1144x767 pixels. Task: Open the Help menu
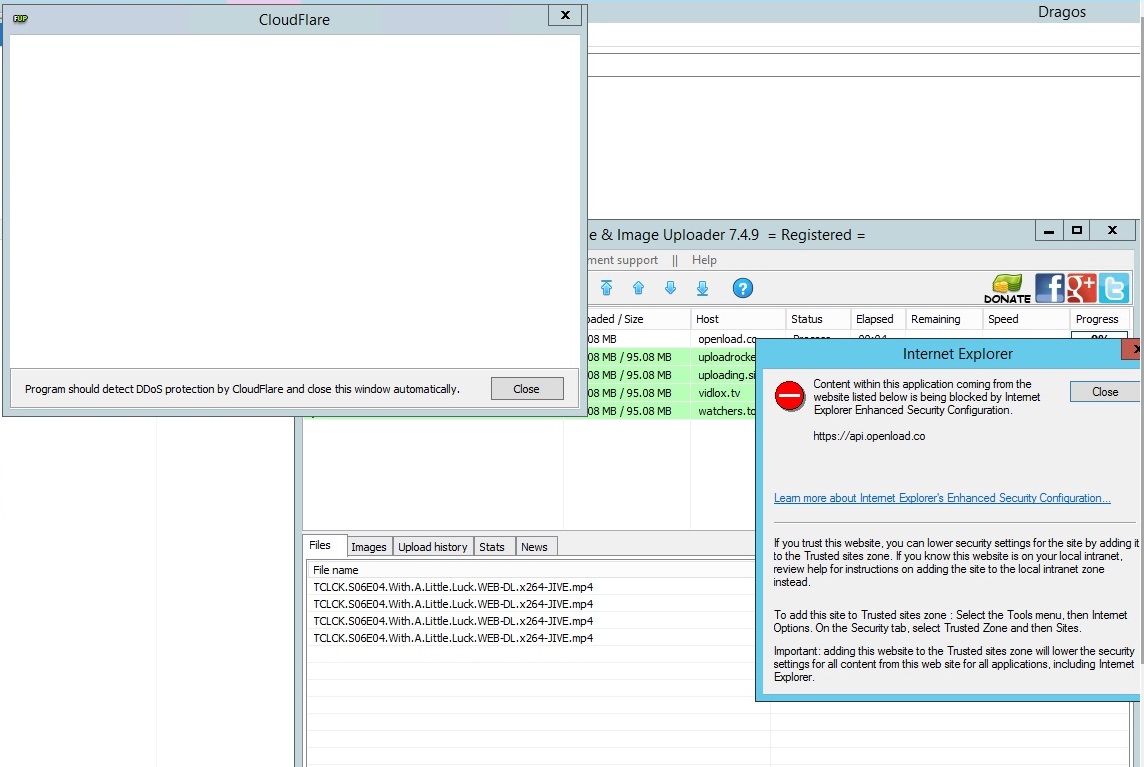(704, 260)
